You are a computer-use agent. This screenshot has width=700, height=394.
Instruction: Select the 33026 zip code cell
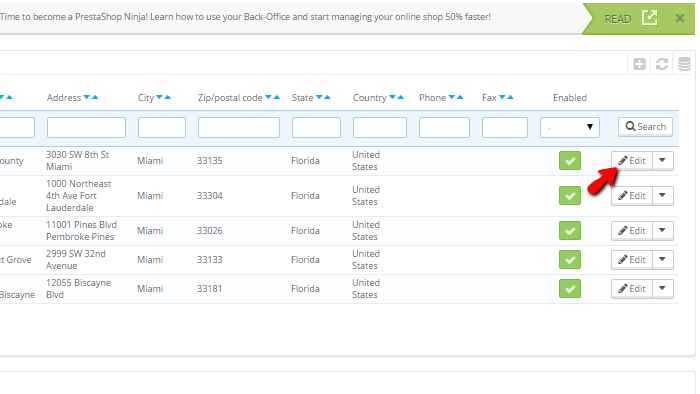209,231
